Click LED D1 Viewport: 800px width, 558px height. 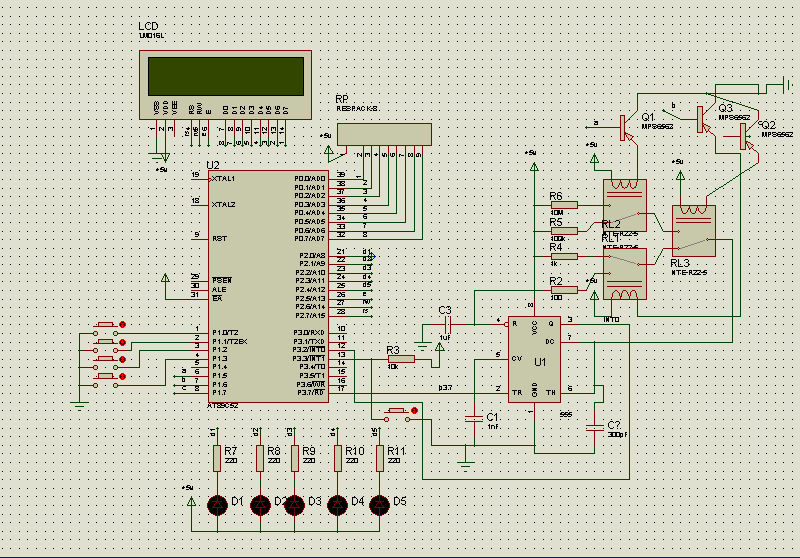(218, 504)
